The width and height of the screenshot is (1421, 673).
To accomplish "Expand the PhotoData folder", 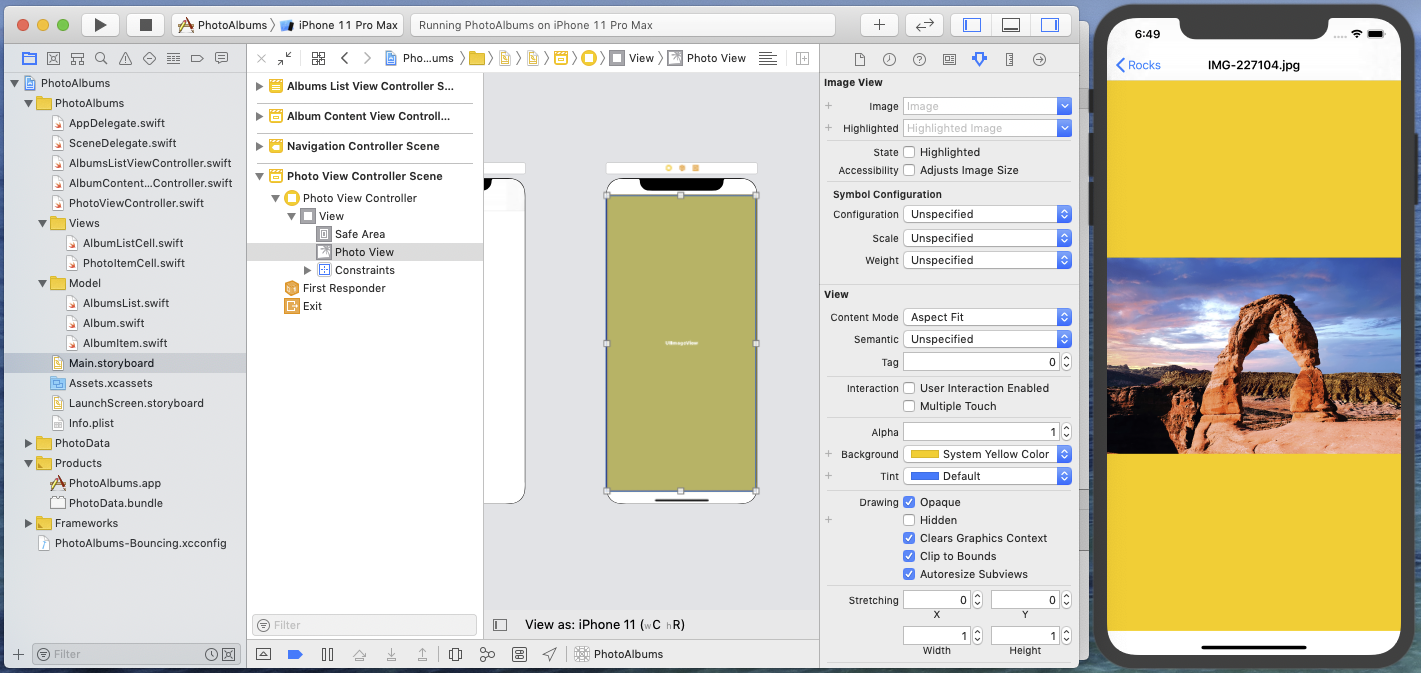I will [29, 443].
